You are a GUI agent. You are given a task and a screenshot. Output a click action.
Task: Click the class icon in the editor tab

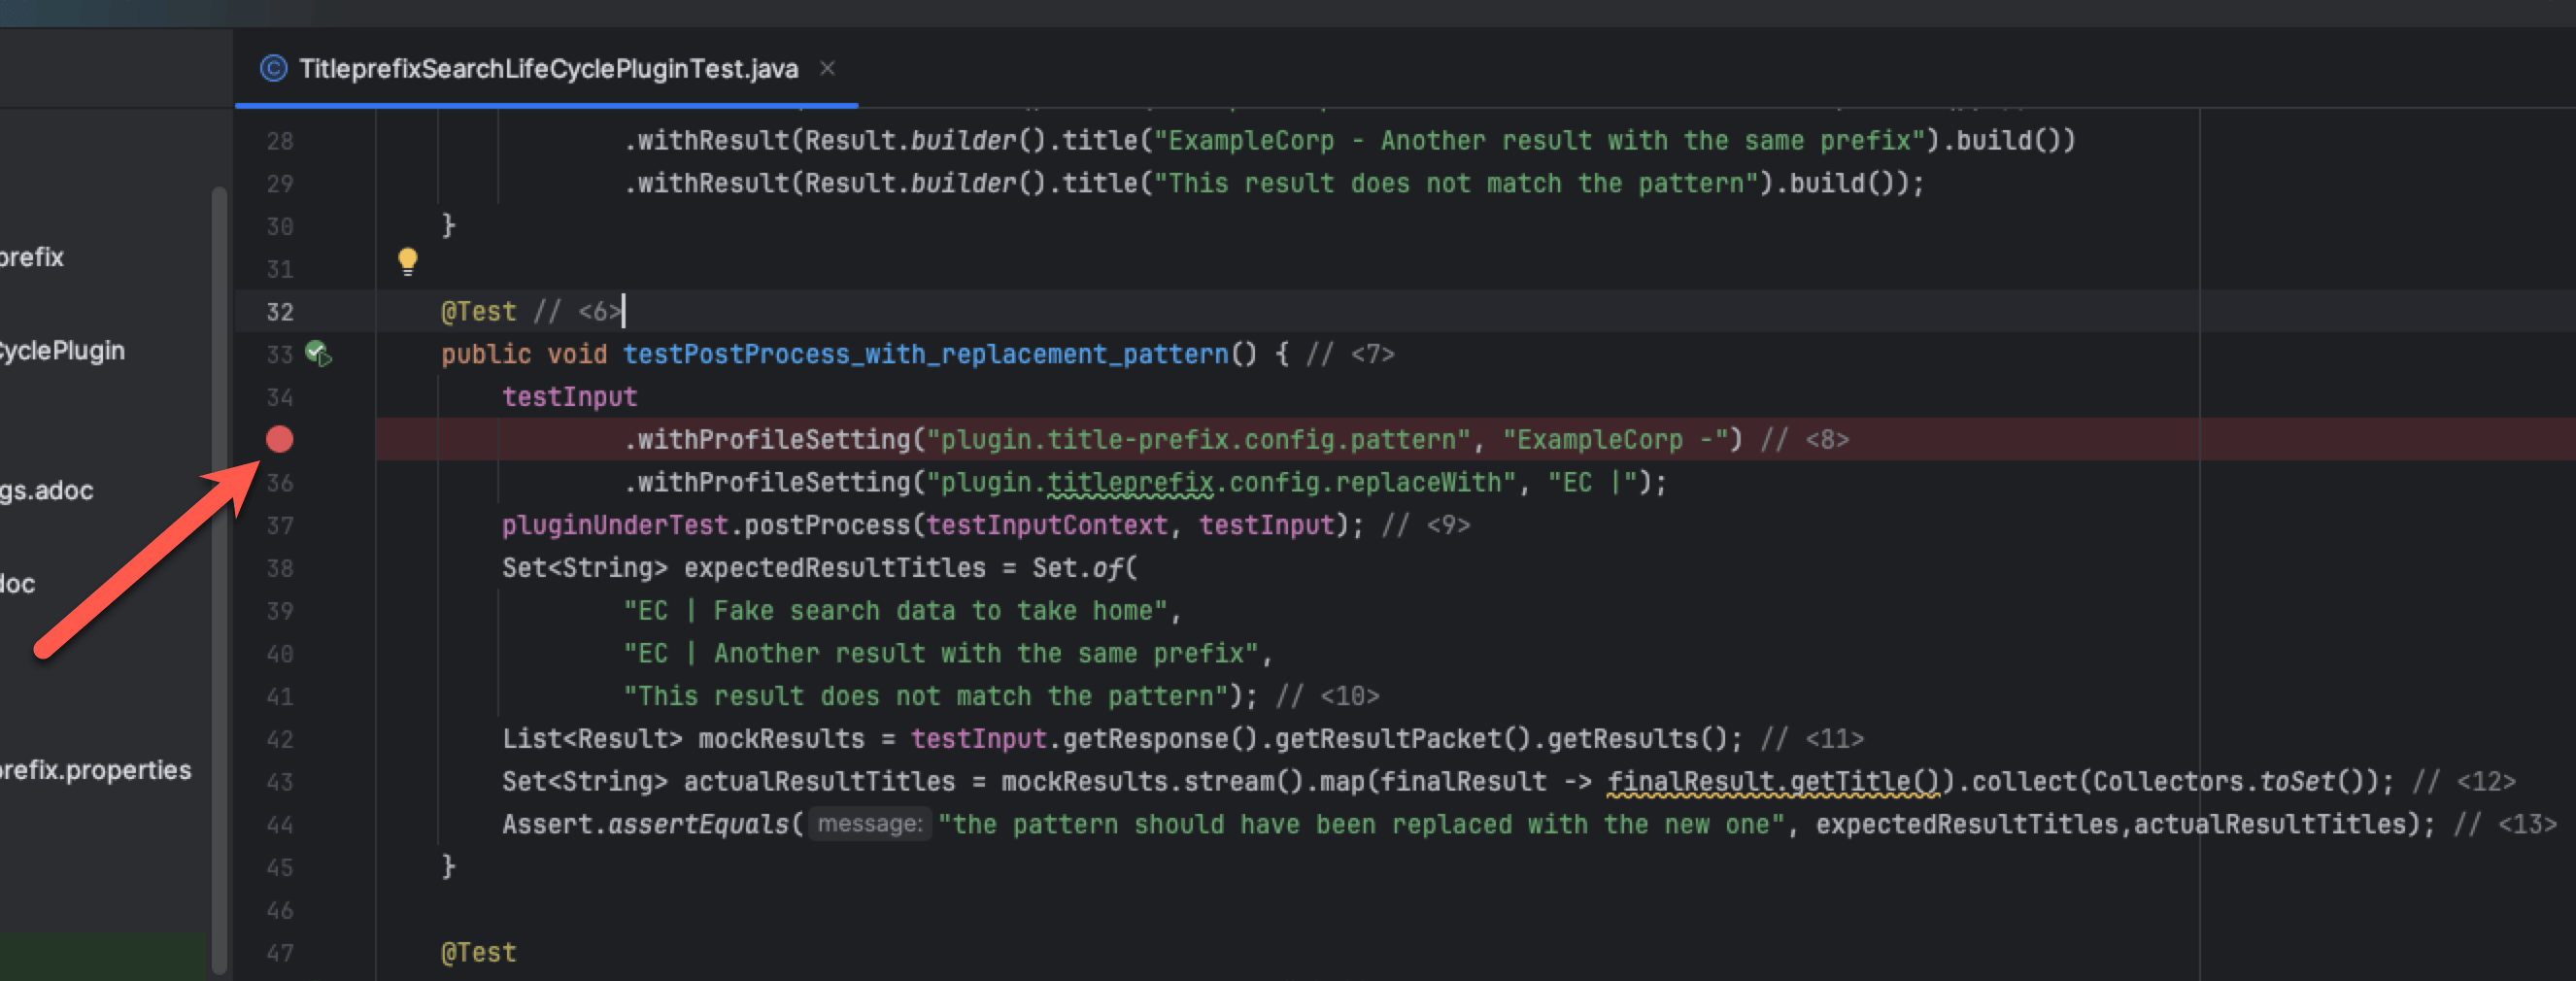tap(272, 68)
